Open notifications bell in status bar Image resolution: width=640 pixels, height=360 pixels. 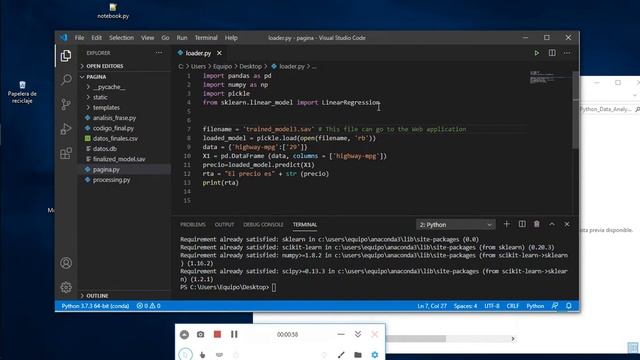pyautogui.click(x=569, y=306)
